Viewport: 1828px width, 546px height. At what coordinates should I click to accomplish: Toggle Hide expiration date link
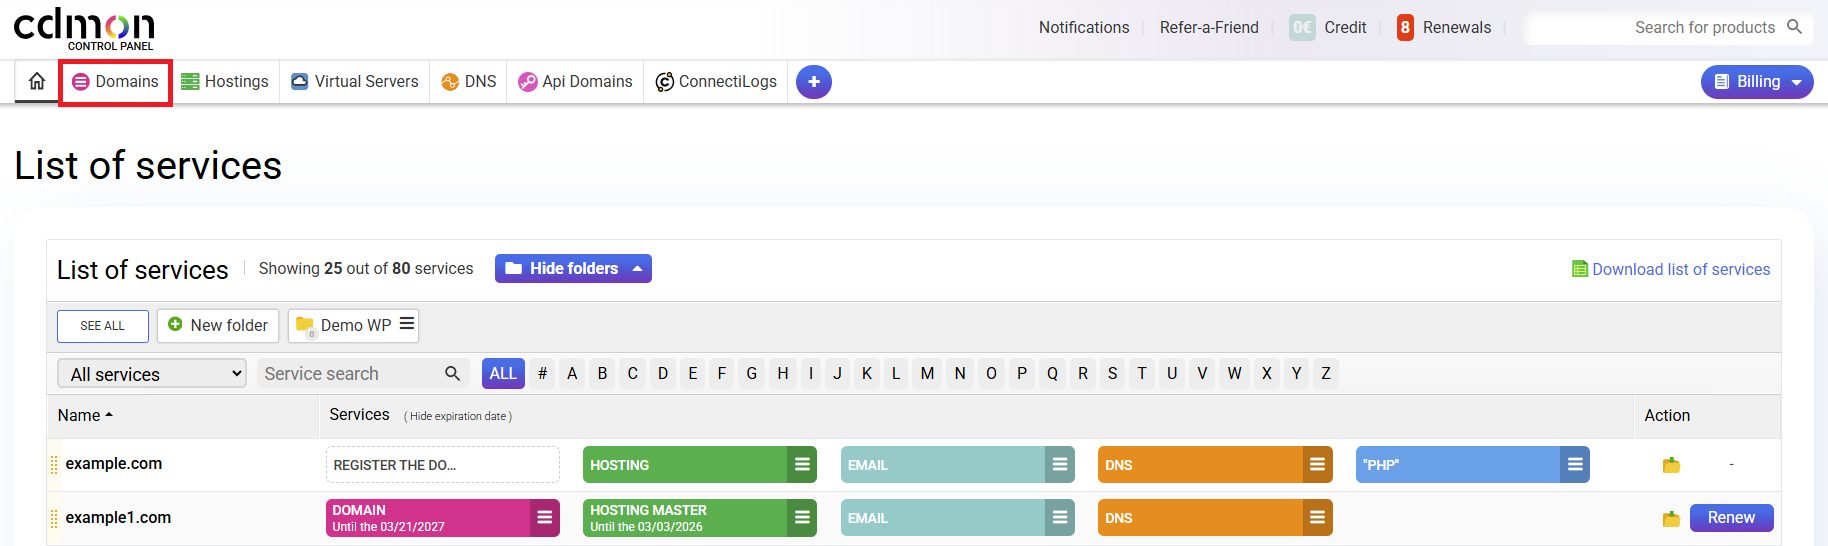(458, 416)
